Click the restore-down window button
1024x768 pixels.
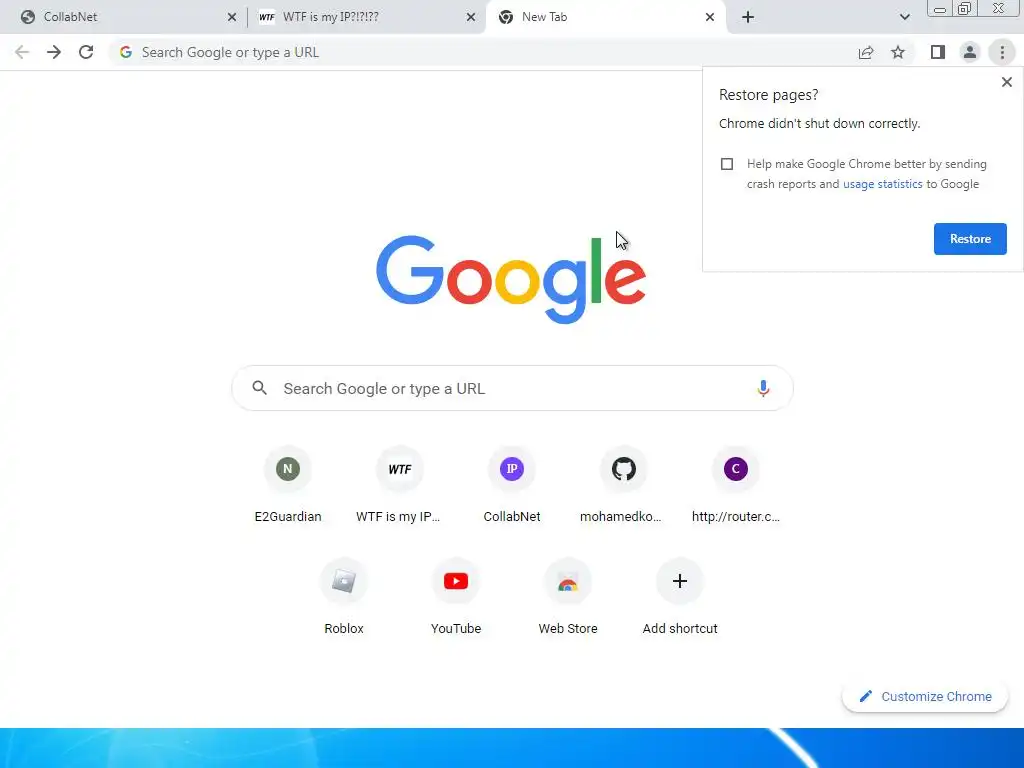(964, 8)
